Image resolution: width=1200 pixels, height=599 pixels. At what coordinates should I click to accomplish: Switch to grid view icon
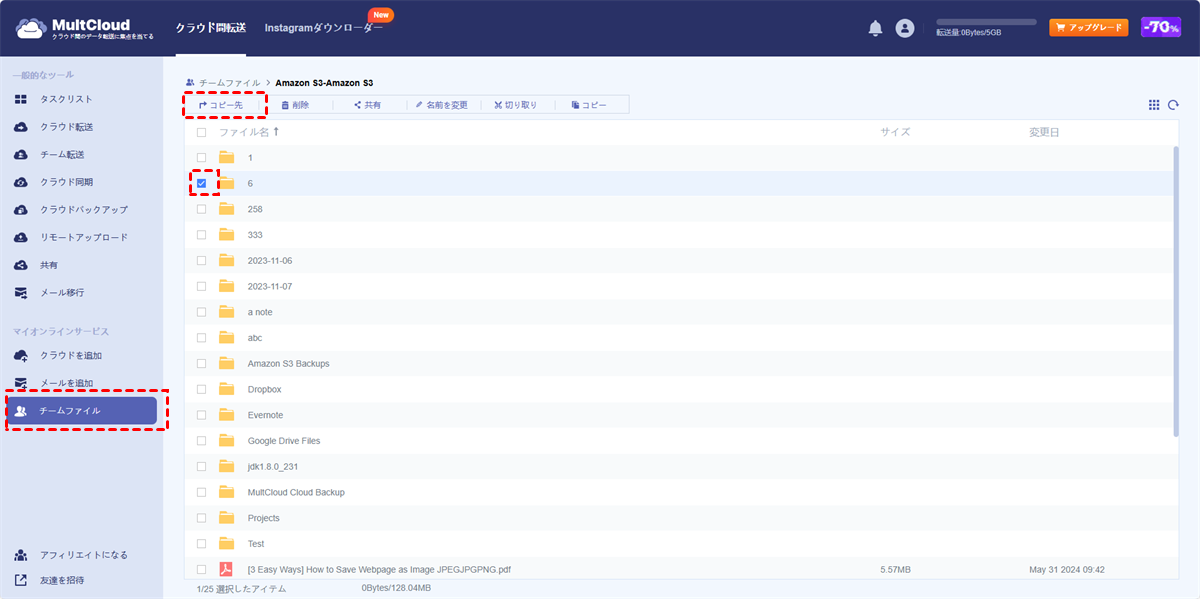1154,105
